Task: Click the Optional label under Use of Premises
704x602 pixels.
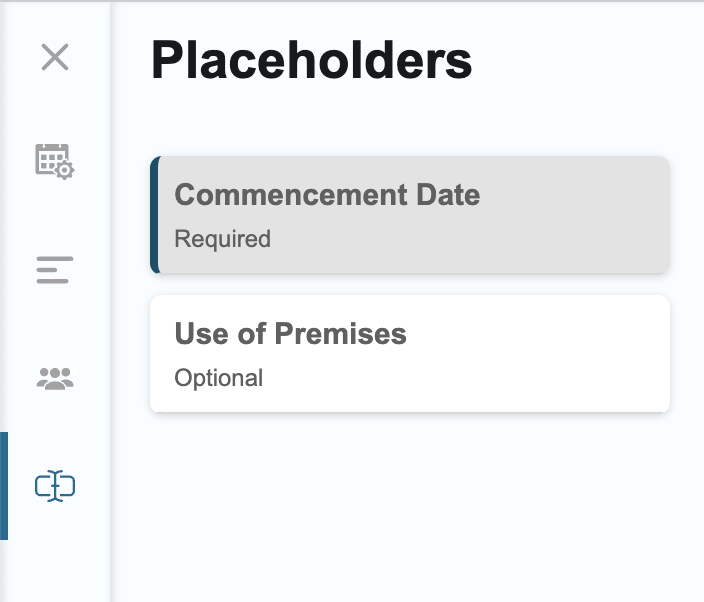Action: coord(219,378)
